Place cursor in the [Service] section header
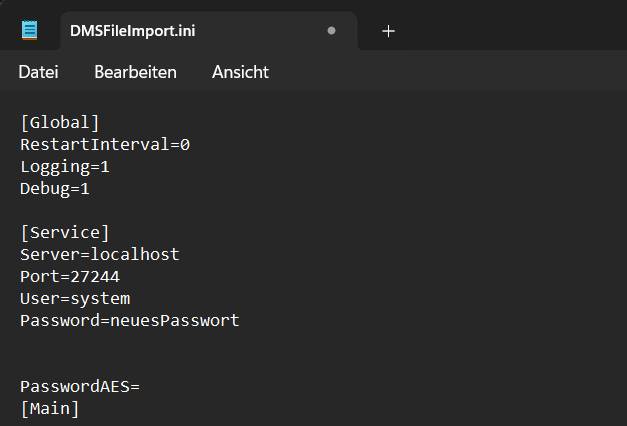This screenshot has width=627, height=426. click(x=65, y=233)
